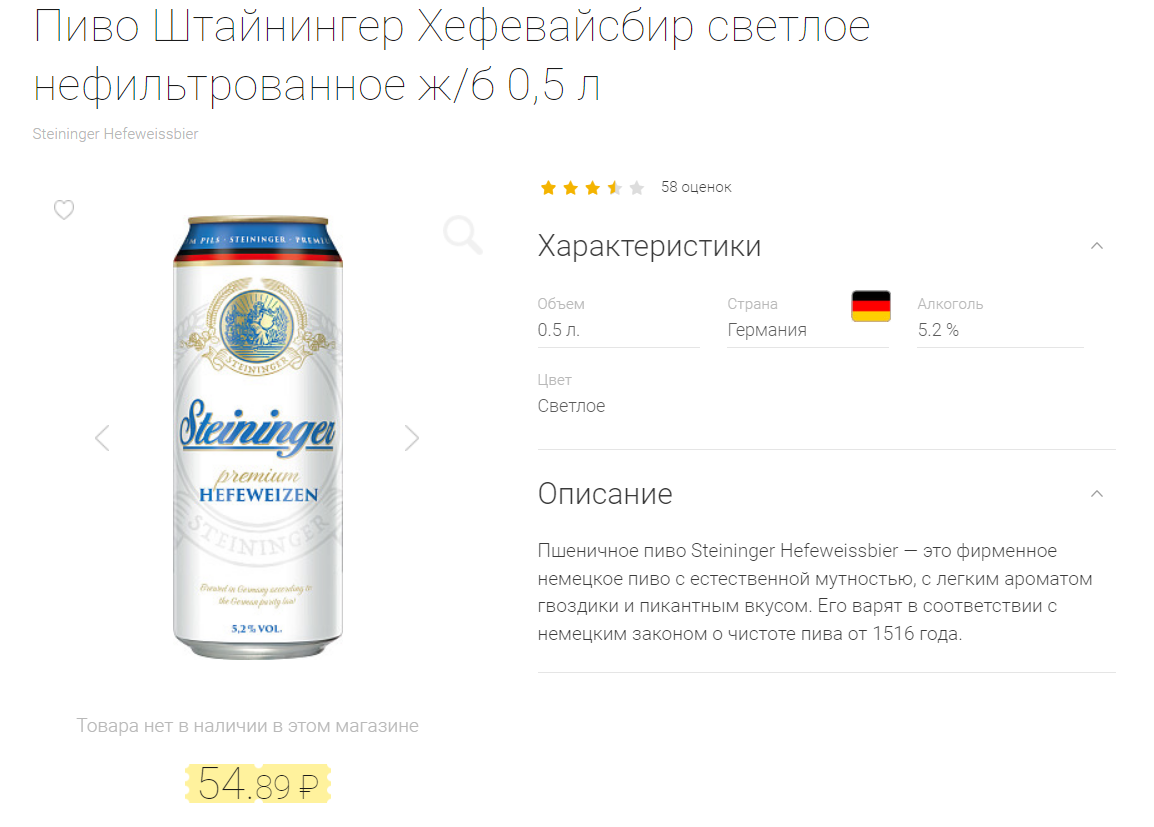Click the first rating star

(x=548, y=188)
